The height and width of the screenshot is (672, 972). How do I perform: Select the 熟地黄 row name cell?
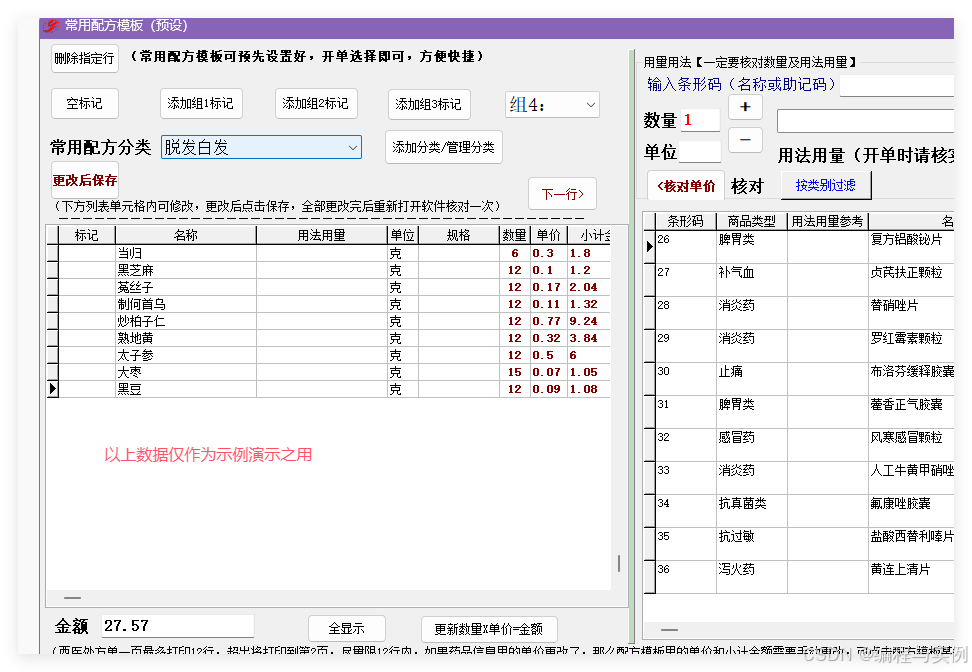(x=185, y=338)
